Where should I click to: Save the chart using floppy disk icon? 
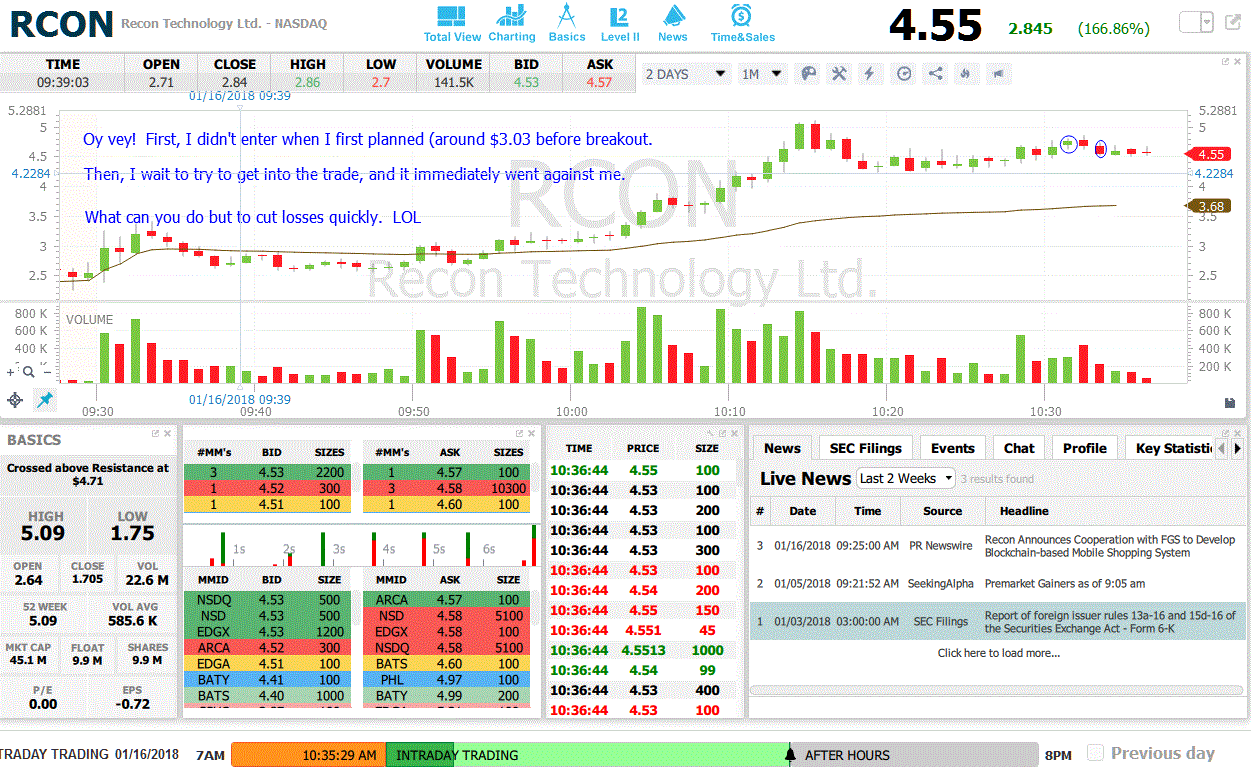(x=1230, y=402)
